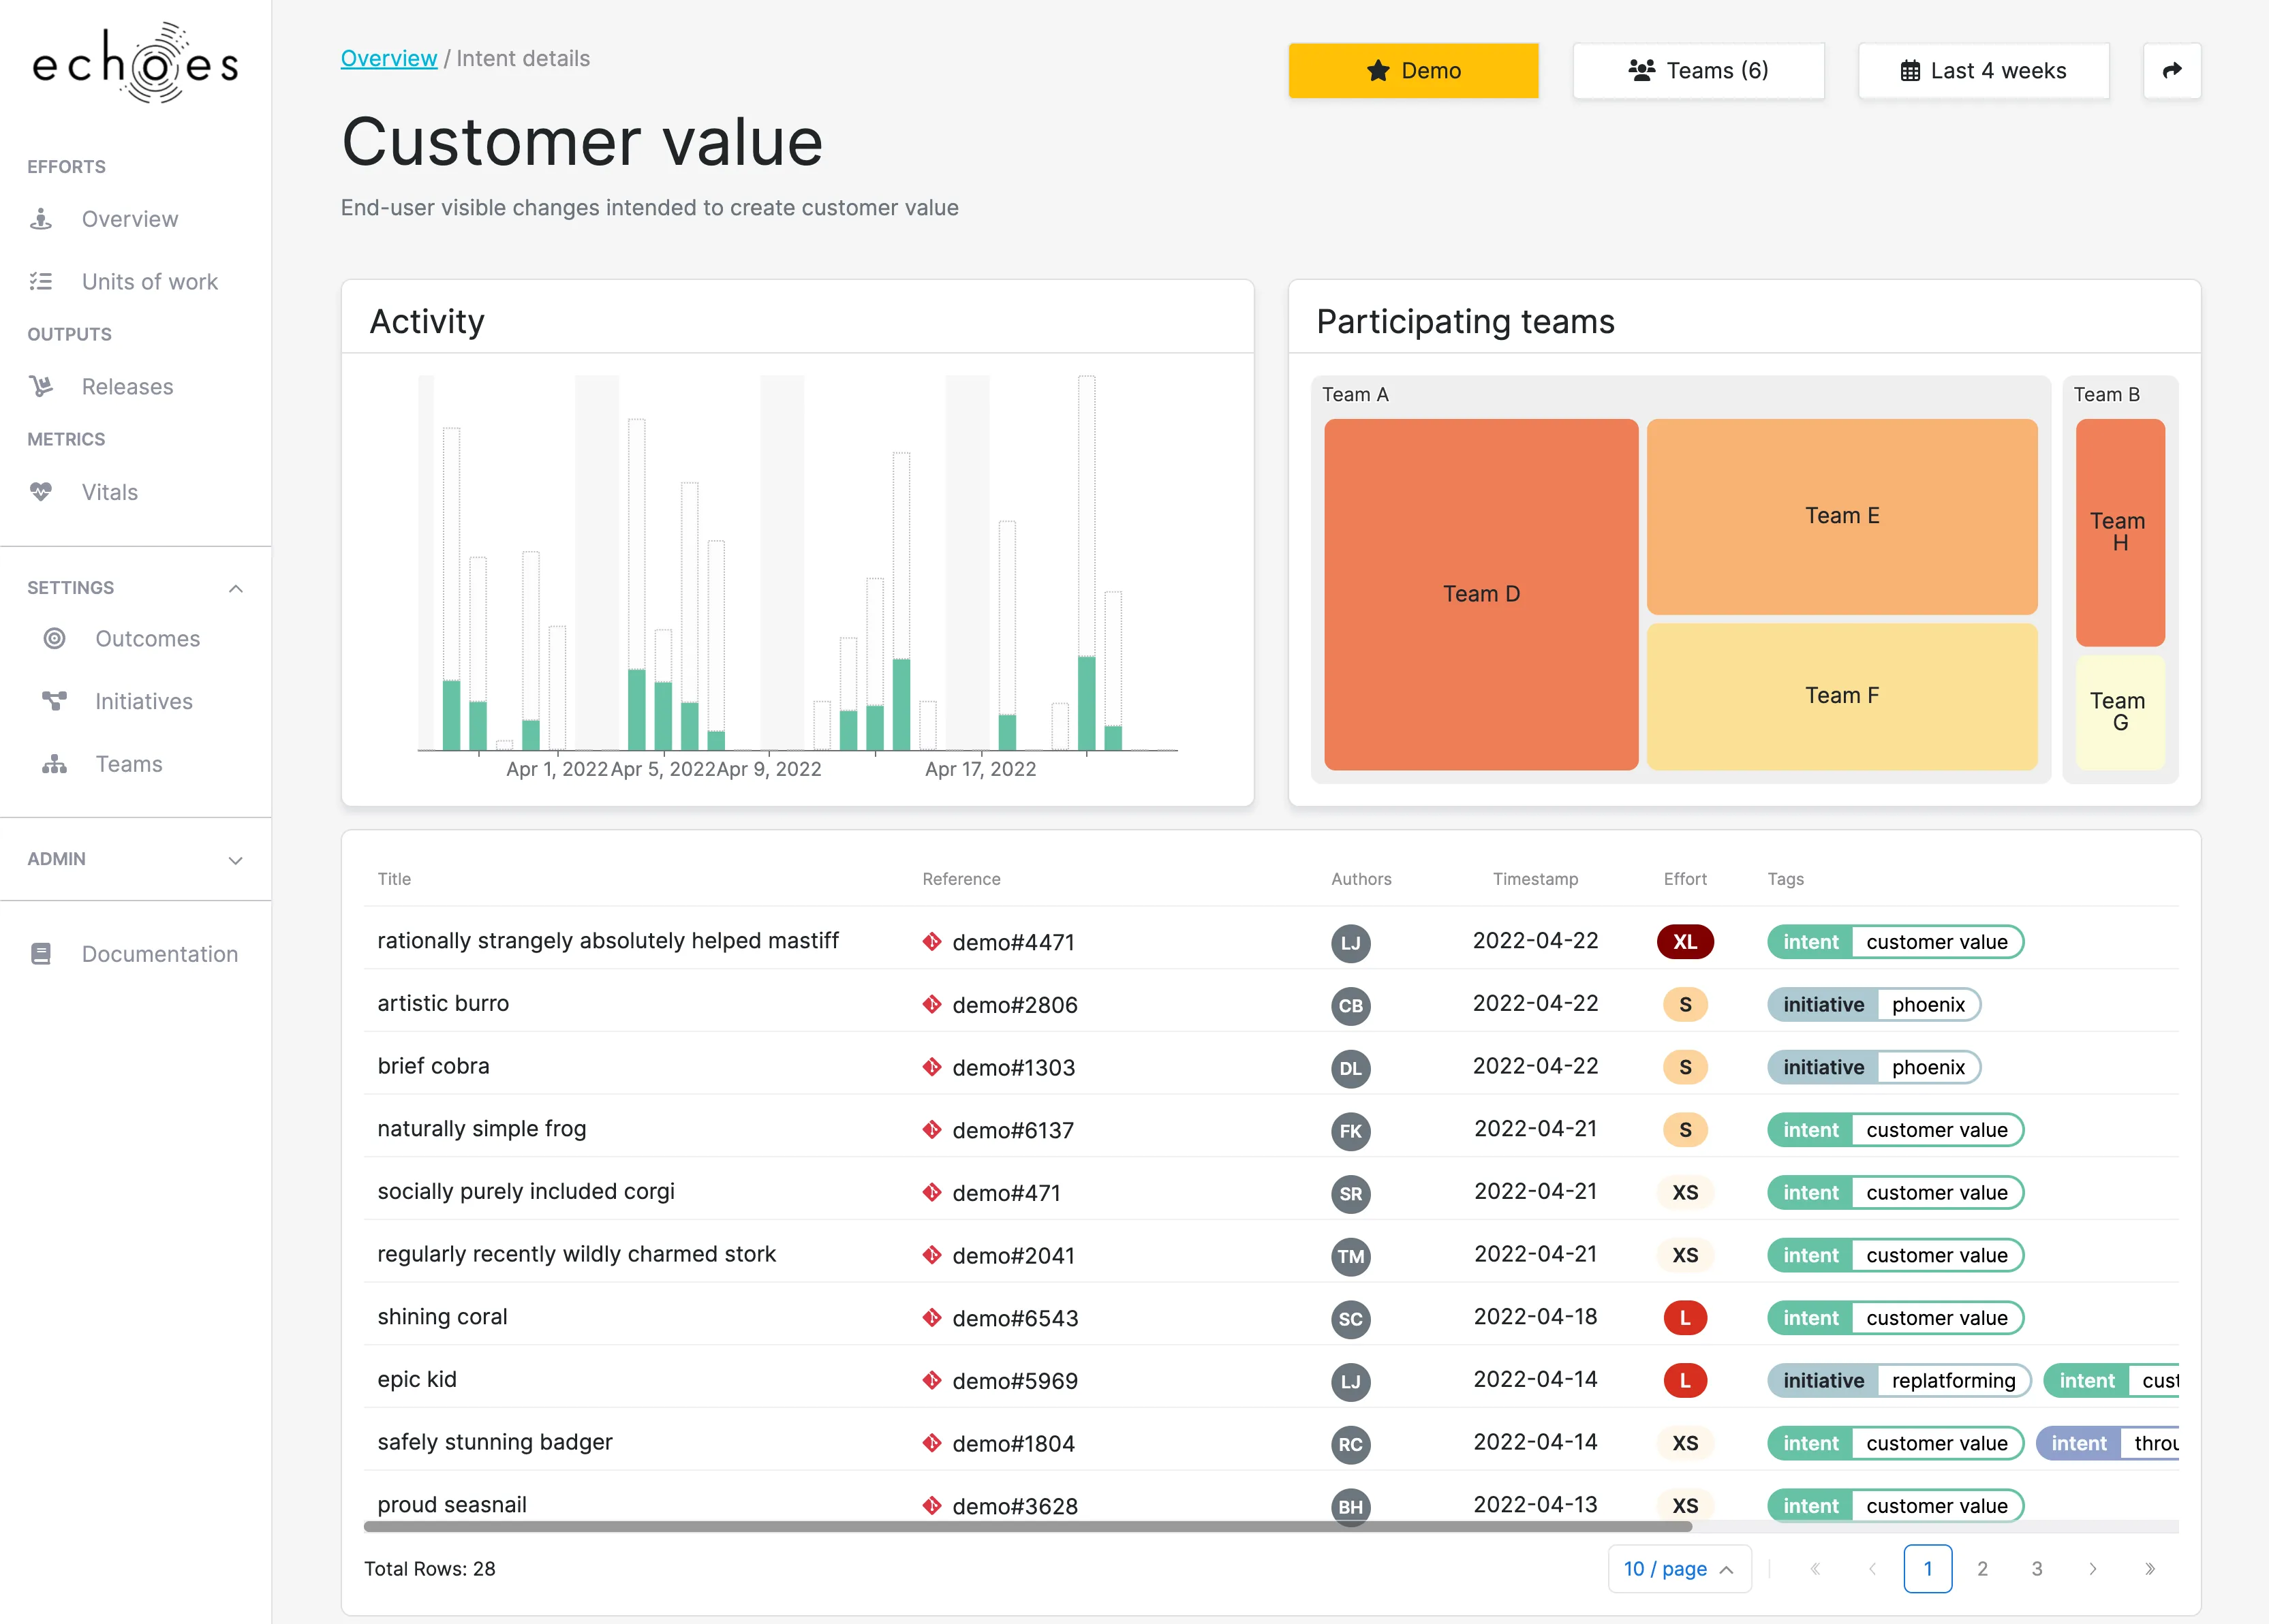Click the next page arrow
This screenshot has width=2269, height=1624.
[2092, 1569]
